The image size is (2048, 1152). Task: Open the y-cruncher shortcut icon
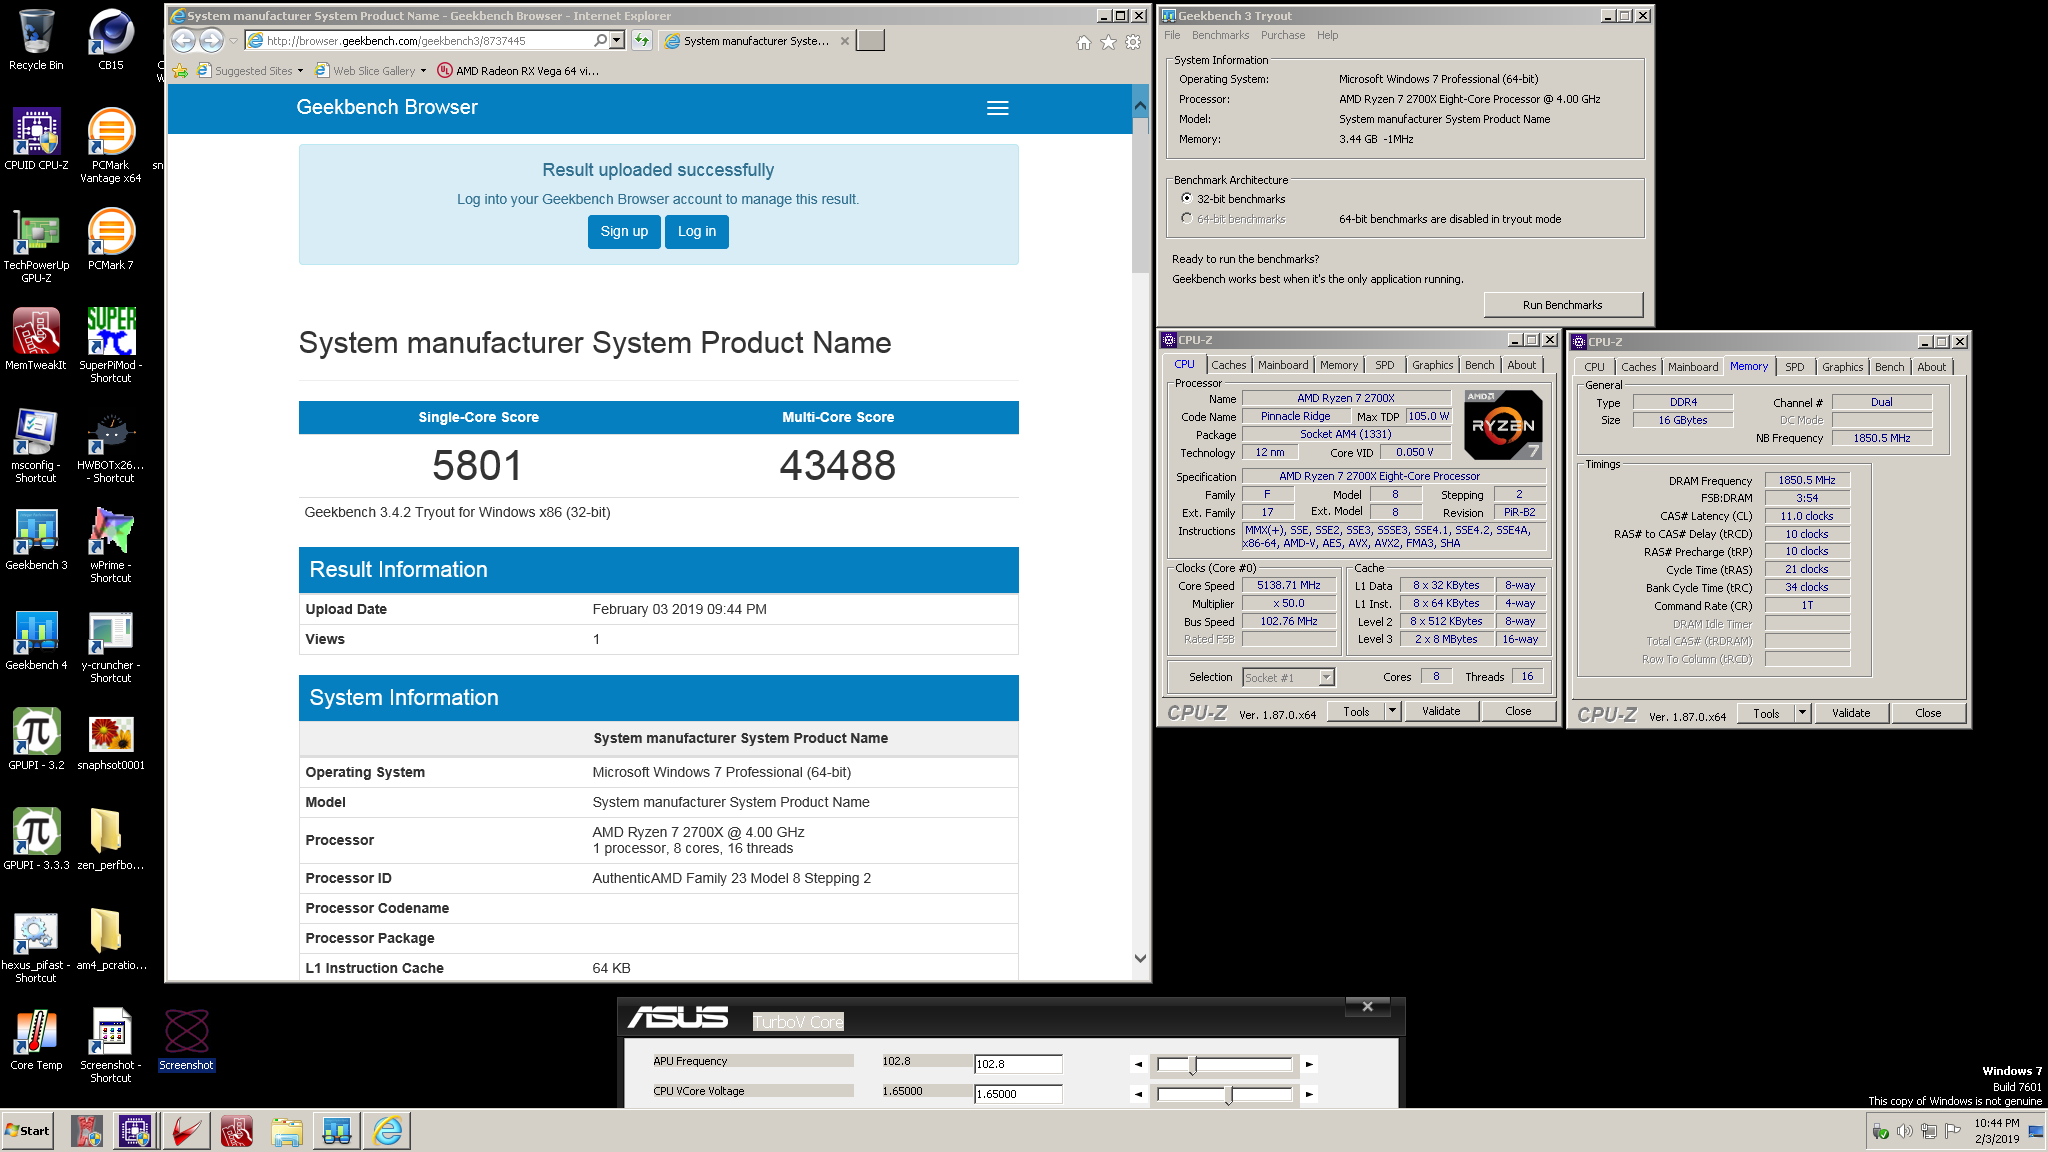pos(111,646)
